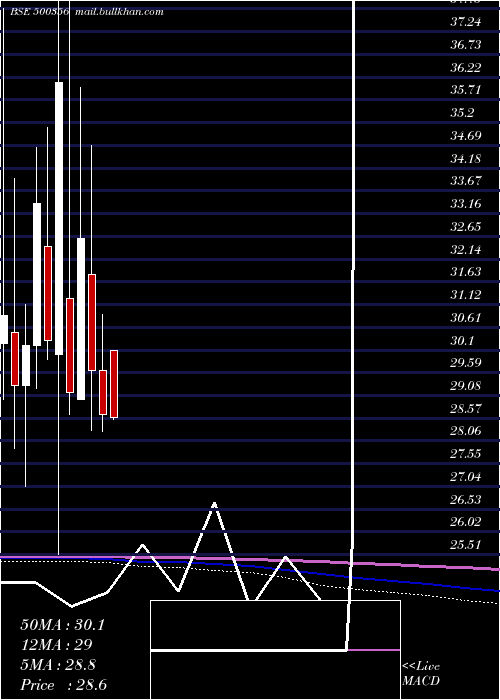Screen dimensions: 500x700
Task: Click the 29.59 price axis label
Action: pos(466,362)
